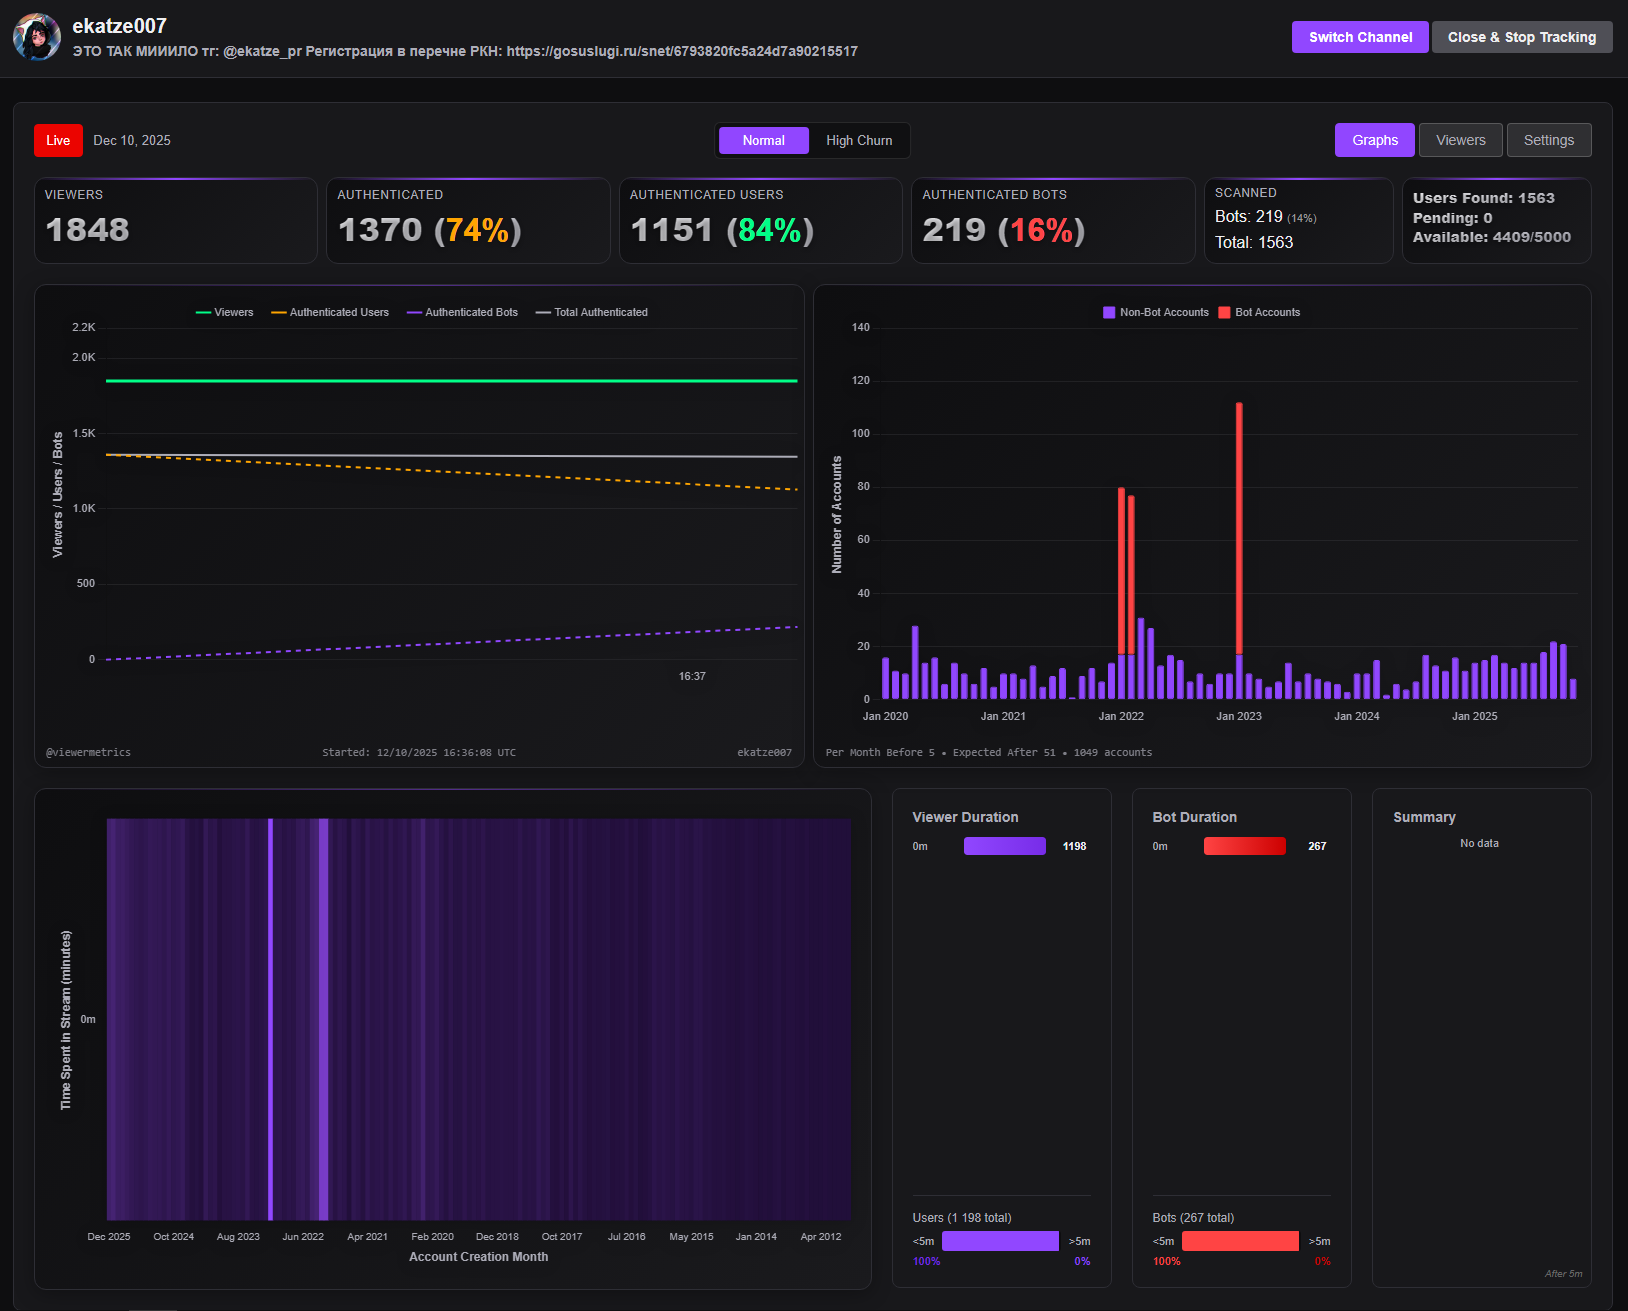The image size is (1628, 1311).
Task: Click the Switch Channel button
Action: [x=1360, y=37]
